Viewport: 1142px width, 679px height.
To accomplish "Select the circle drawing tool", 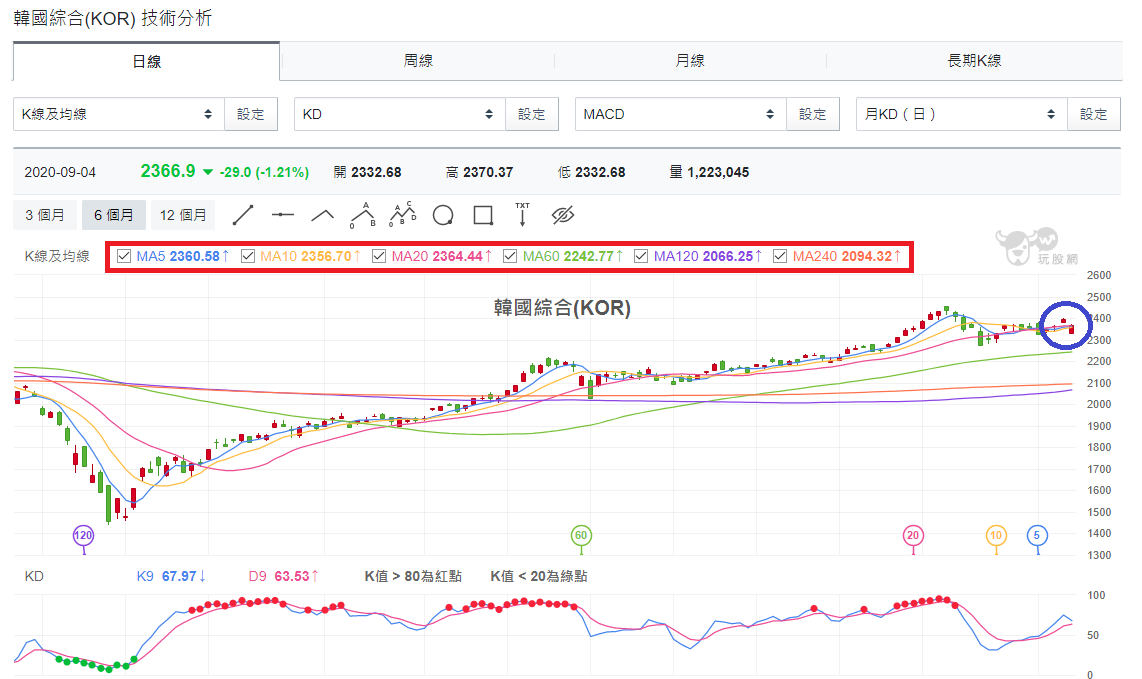I will 443,216.
